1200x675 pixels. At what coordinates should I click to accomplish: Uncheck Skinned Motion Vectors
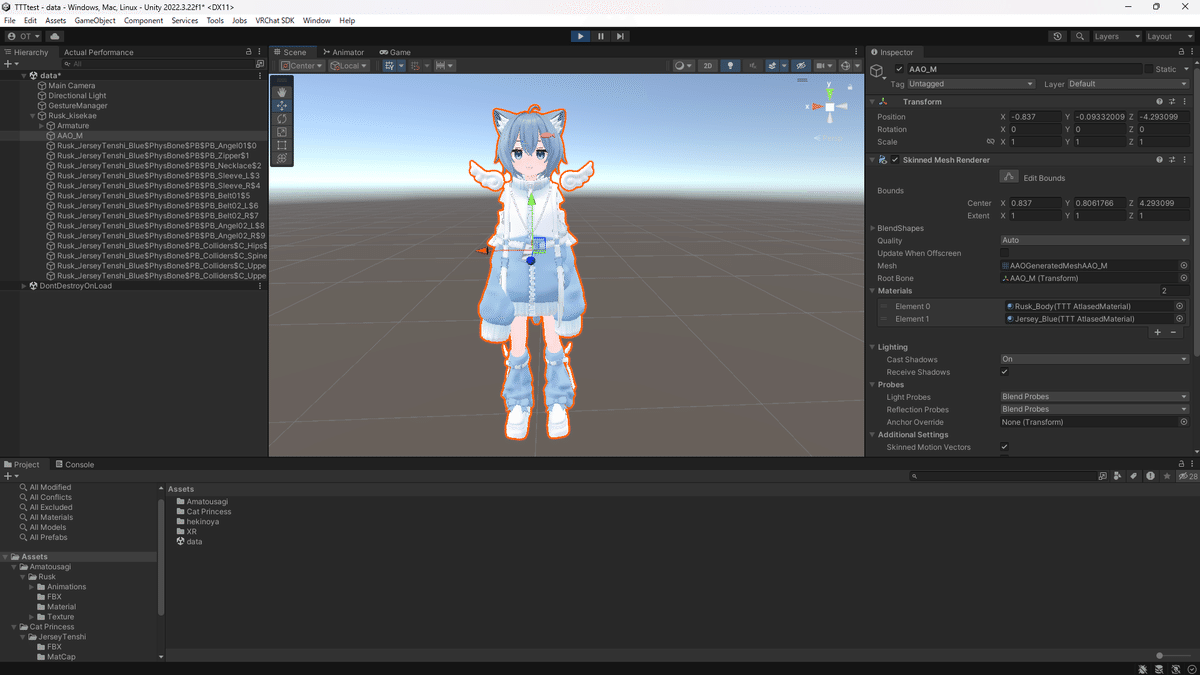pyautogui.click(x=1003, y=447)
